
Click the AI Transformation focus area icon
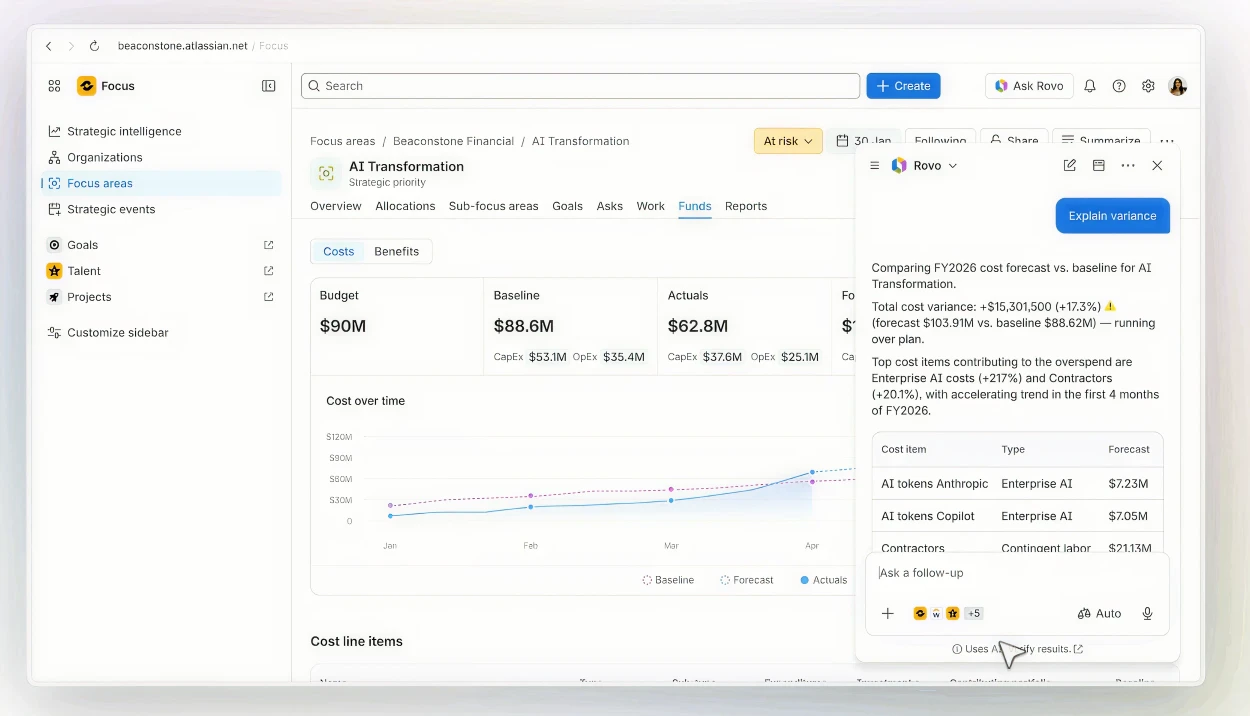pyautogui.click(x=326, y=173)
